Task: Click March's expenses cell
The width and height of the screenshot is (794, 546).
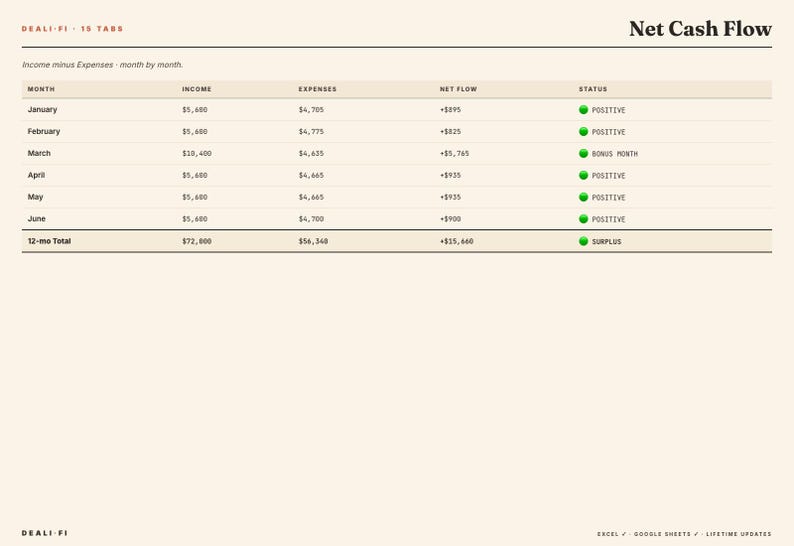Action: point(311,153)
